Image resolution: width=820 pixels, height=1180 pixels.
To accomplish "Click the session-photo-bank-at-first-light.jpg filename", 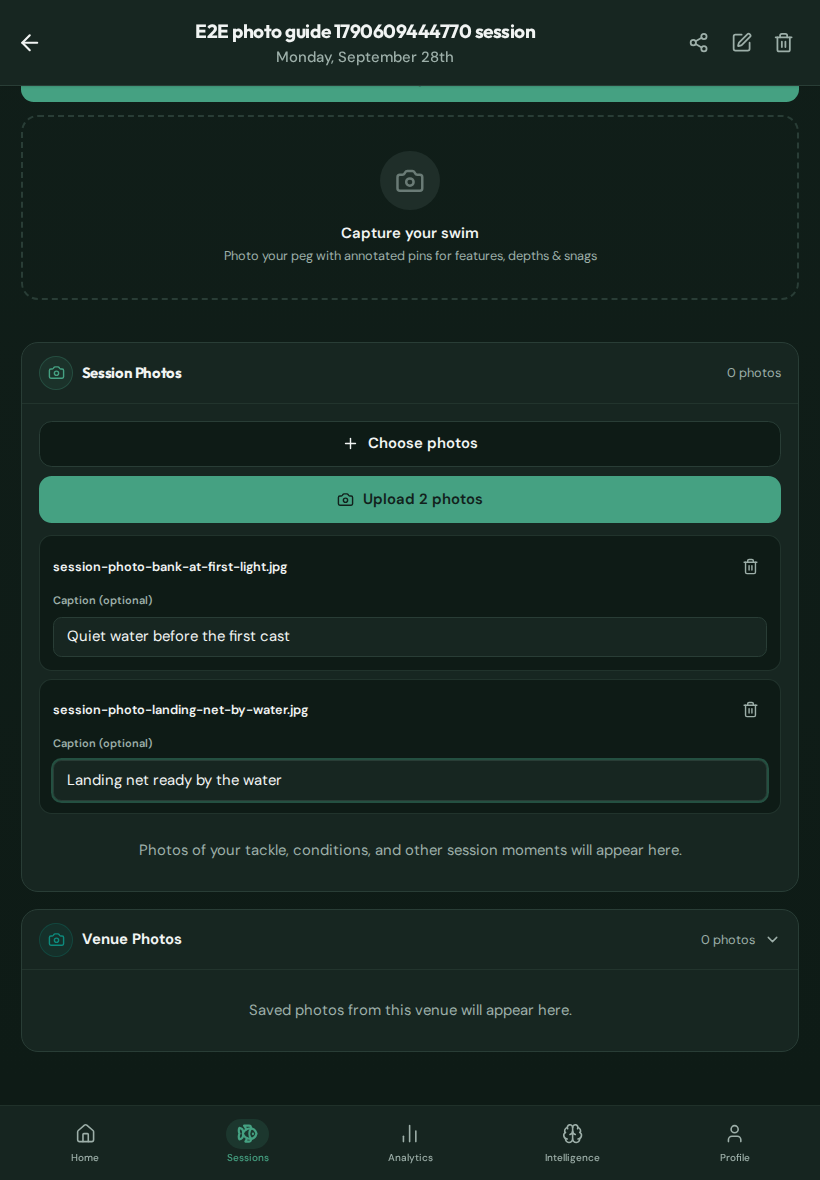I will click(170, 567).
